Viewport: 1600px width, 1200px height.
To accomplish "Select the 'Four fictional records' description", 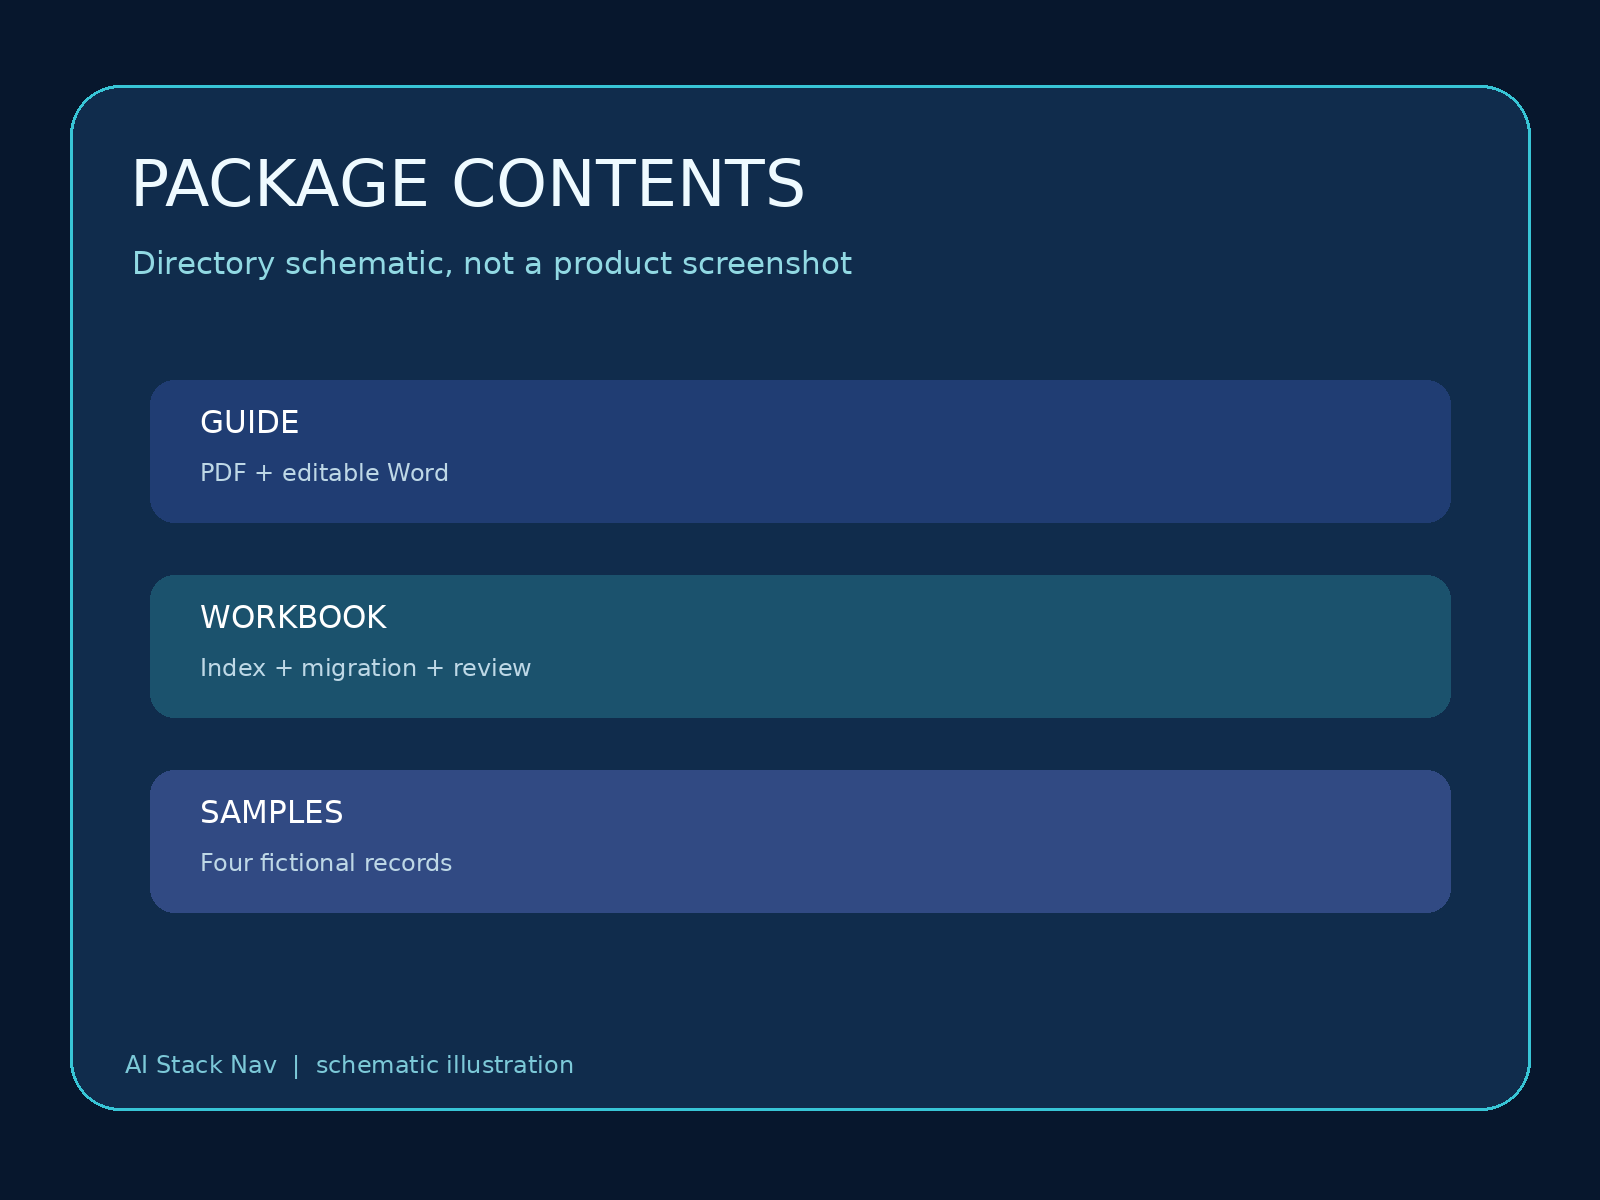I will tap(326, 863).
